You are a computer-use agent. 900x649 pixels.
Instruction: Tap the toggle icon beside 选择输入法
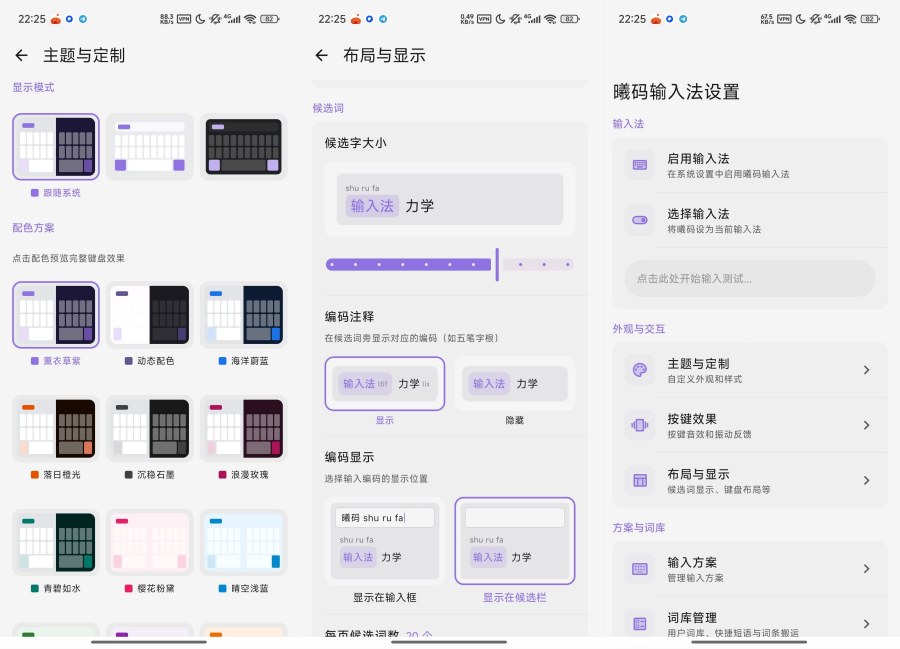(639, 220)
